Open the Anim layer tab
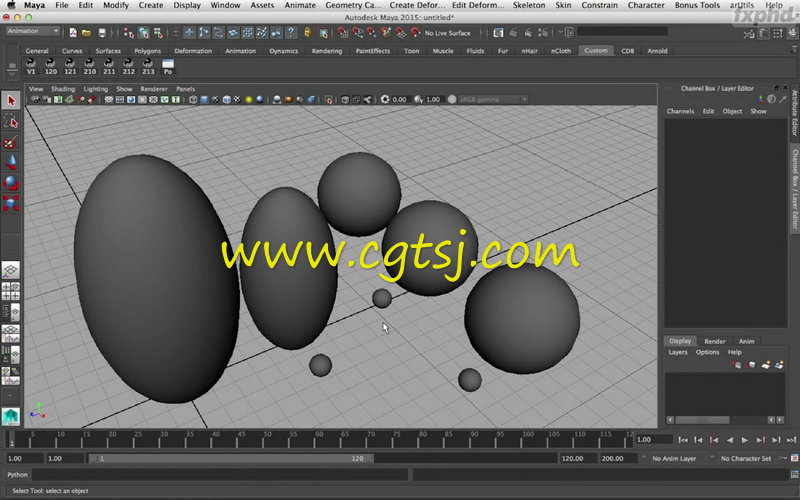800x500 pixels. (746, 341)
